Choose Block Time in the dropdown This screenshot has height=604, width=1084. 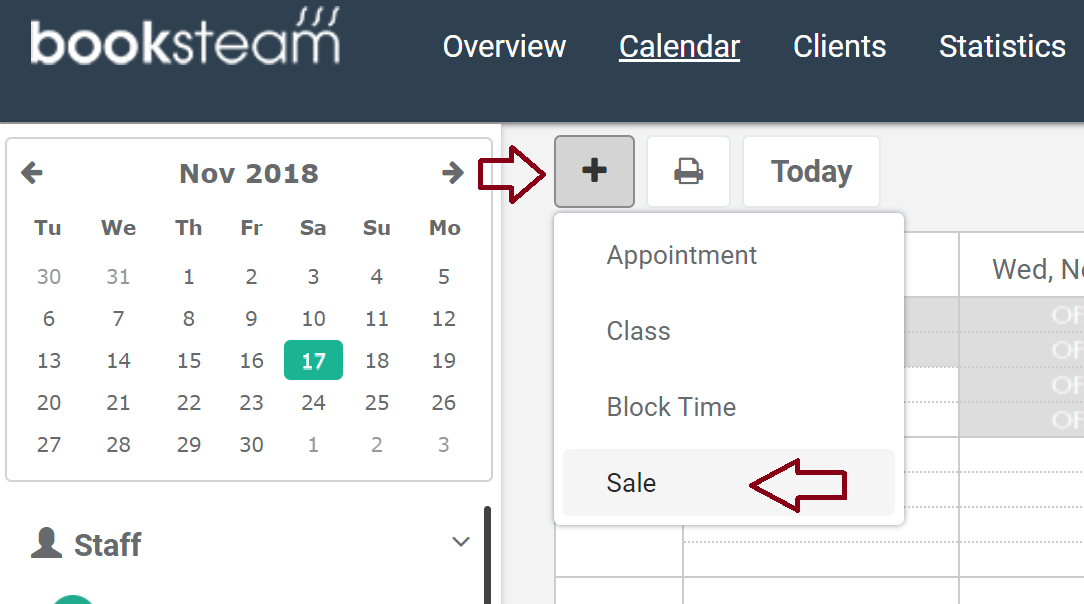click(671, 407)
